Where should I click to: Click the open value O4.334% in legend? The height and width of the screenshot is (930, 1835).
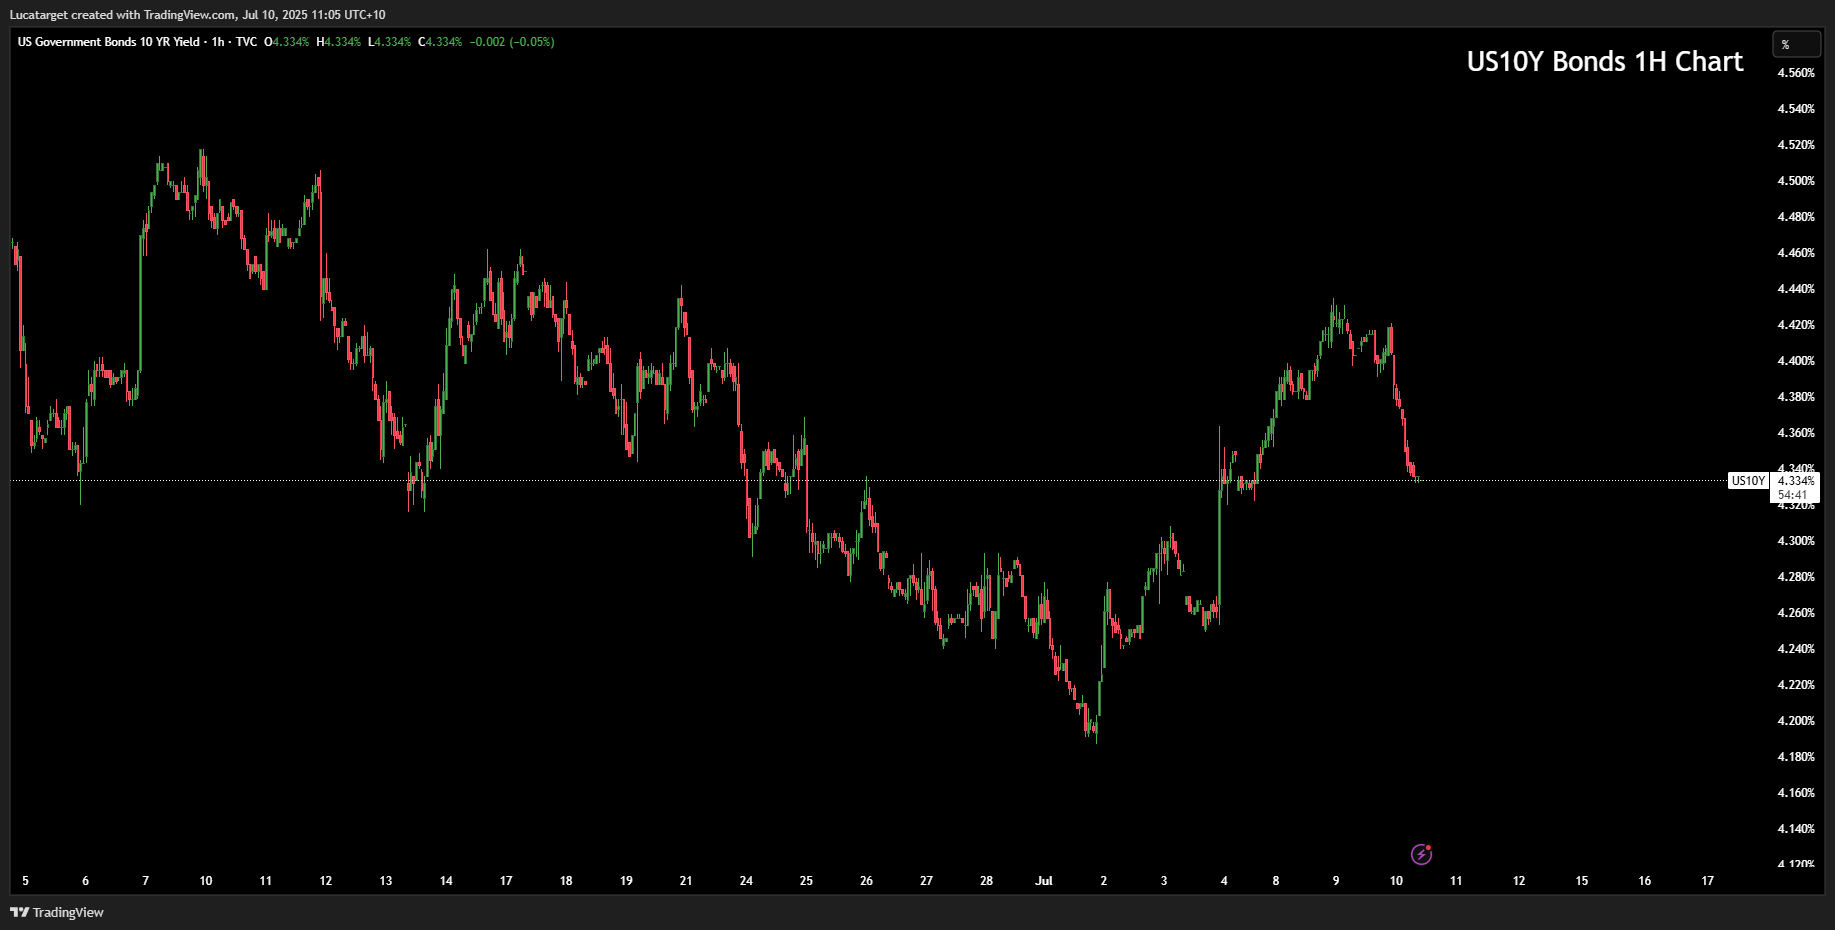click(x=286, y=42)
